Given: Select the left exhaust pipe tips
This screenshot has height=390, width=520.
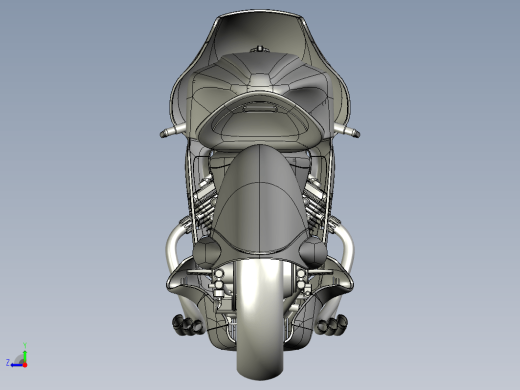Looking at the screenshot, I should coord(187,325).
